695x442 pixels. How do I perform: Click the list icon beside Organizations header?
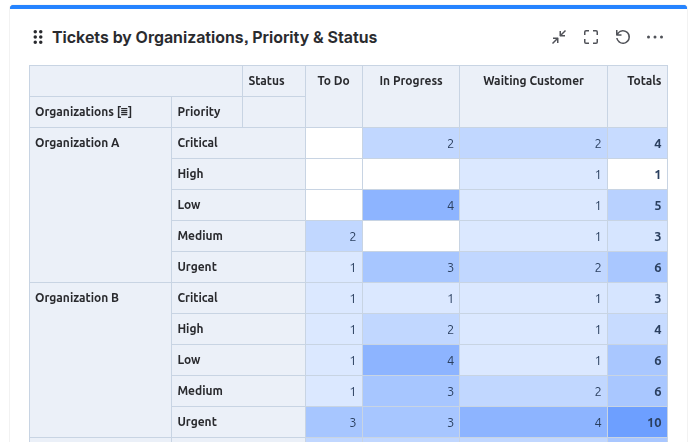pyautogui.click(x=125, y=112)
